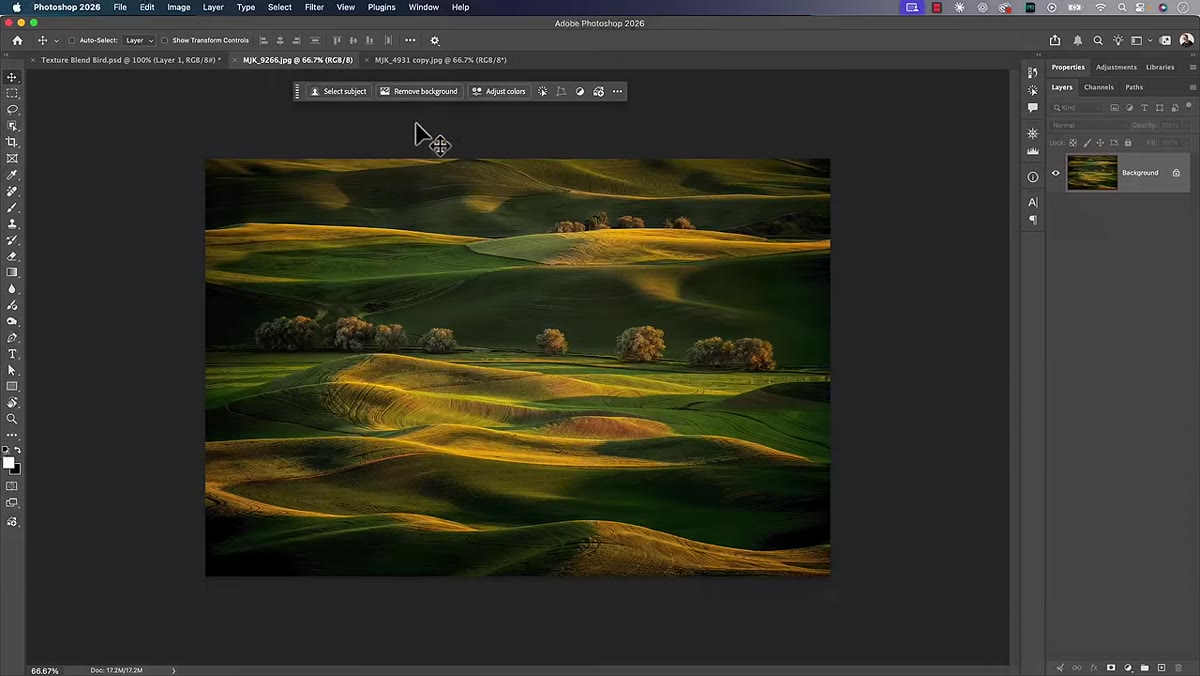The image size is (1200, 676).
Task: Select the Move tool in the toolbox
Action: (x=12, y=77)
